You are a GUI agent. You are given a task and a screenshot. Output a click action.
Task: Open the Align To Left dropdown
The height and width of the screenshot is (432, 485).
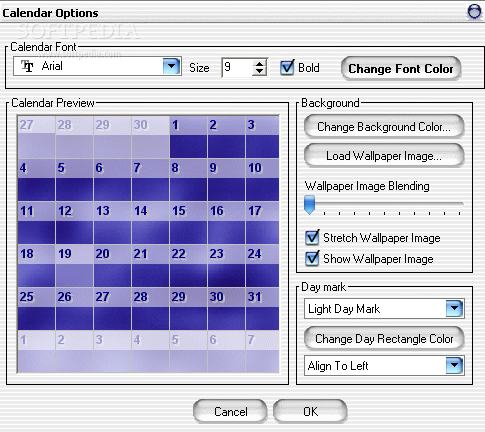pyautogui.click(x=454, y=365)
